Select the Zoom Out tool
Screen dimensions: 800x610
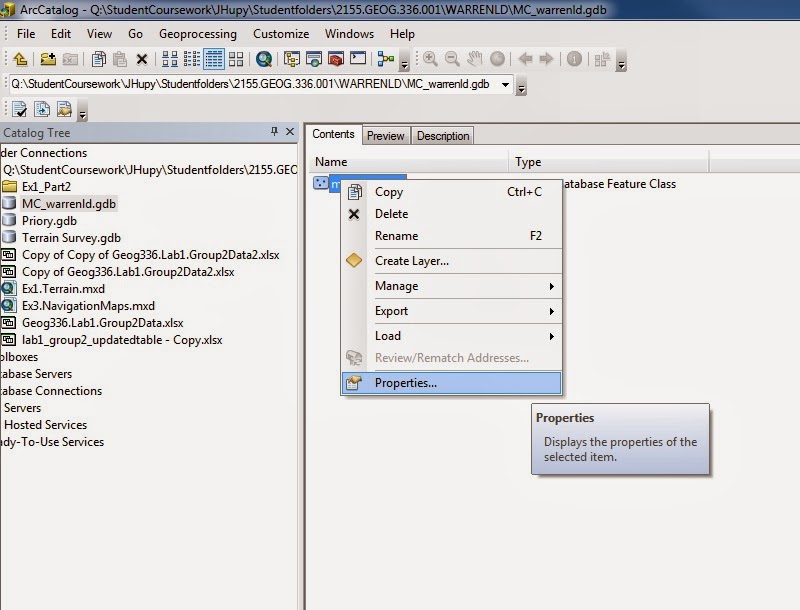point(452,59)
